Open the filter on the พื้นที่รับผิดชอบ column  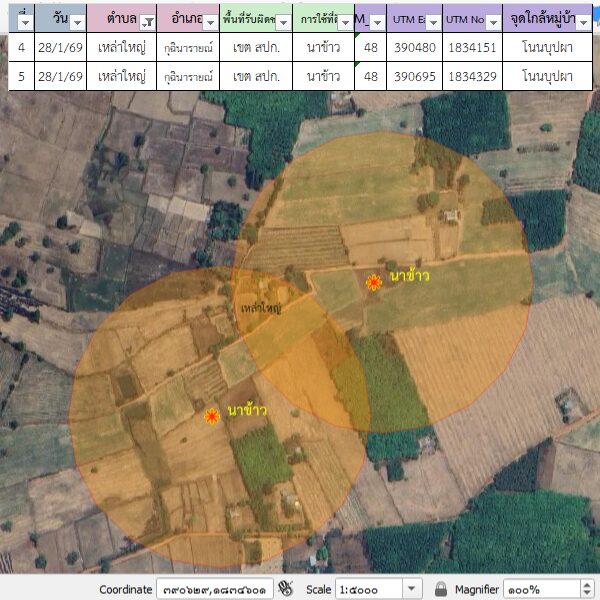coord(282,22)
